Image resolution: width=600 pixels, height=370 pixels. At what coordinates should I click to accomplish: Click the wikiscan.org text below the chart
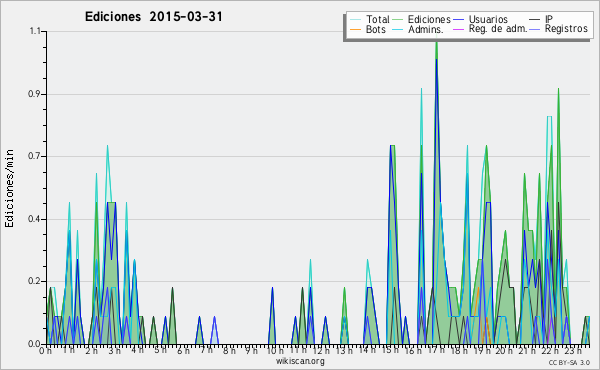(300, 361)
